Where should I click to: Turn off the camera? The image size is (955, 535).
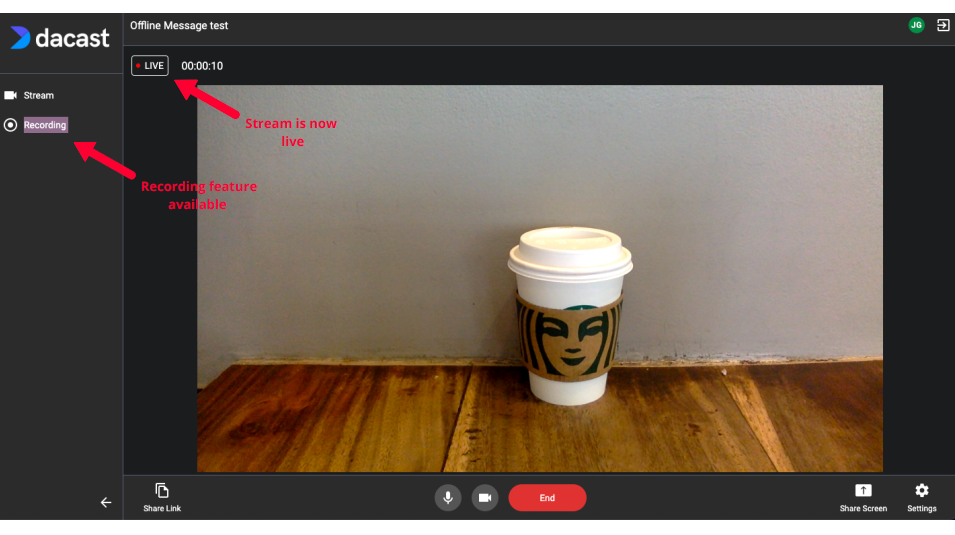click(485, 498)
